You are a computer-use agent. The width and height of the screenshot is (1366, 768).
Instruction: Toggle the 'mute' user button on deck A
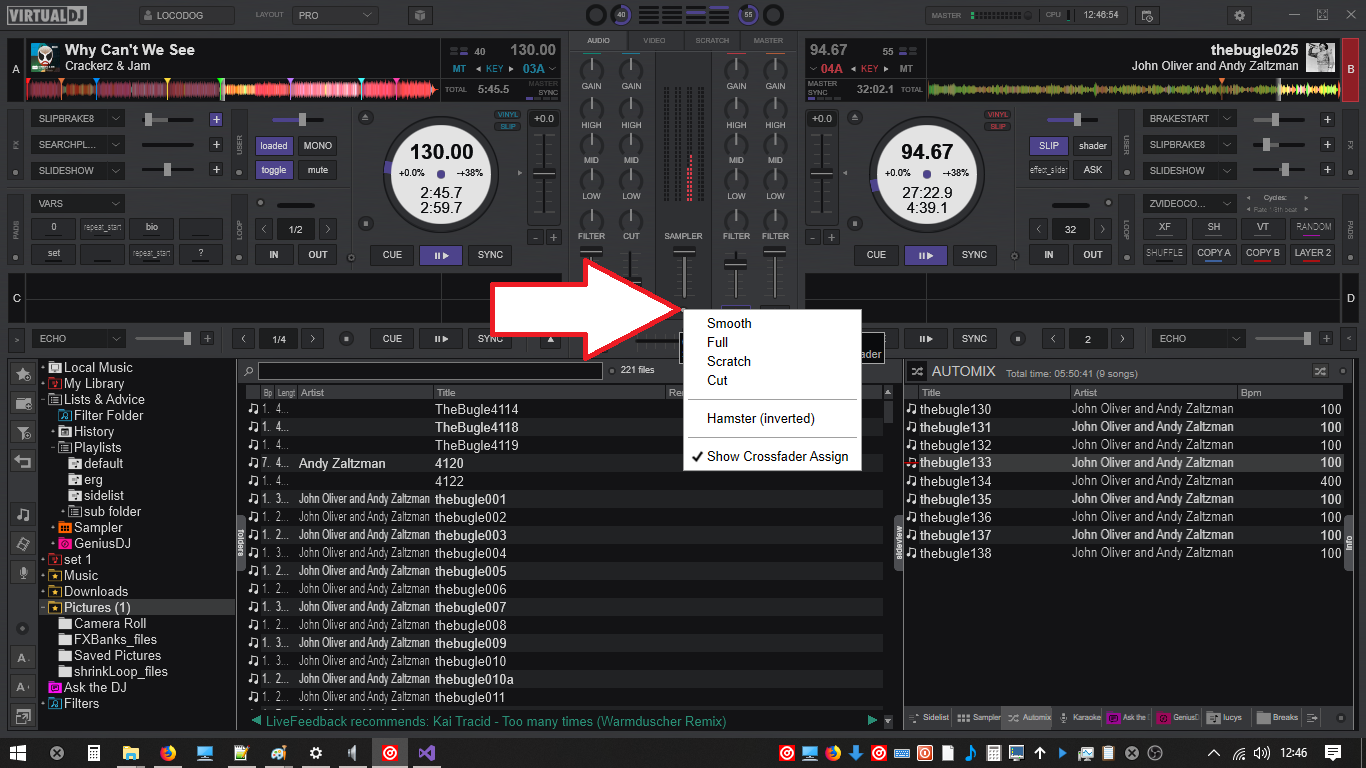click(318, 170)
